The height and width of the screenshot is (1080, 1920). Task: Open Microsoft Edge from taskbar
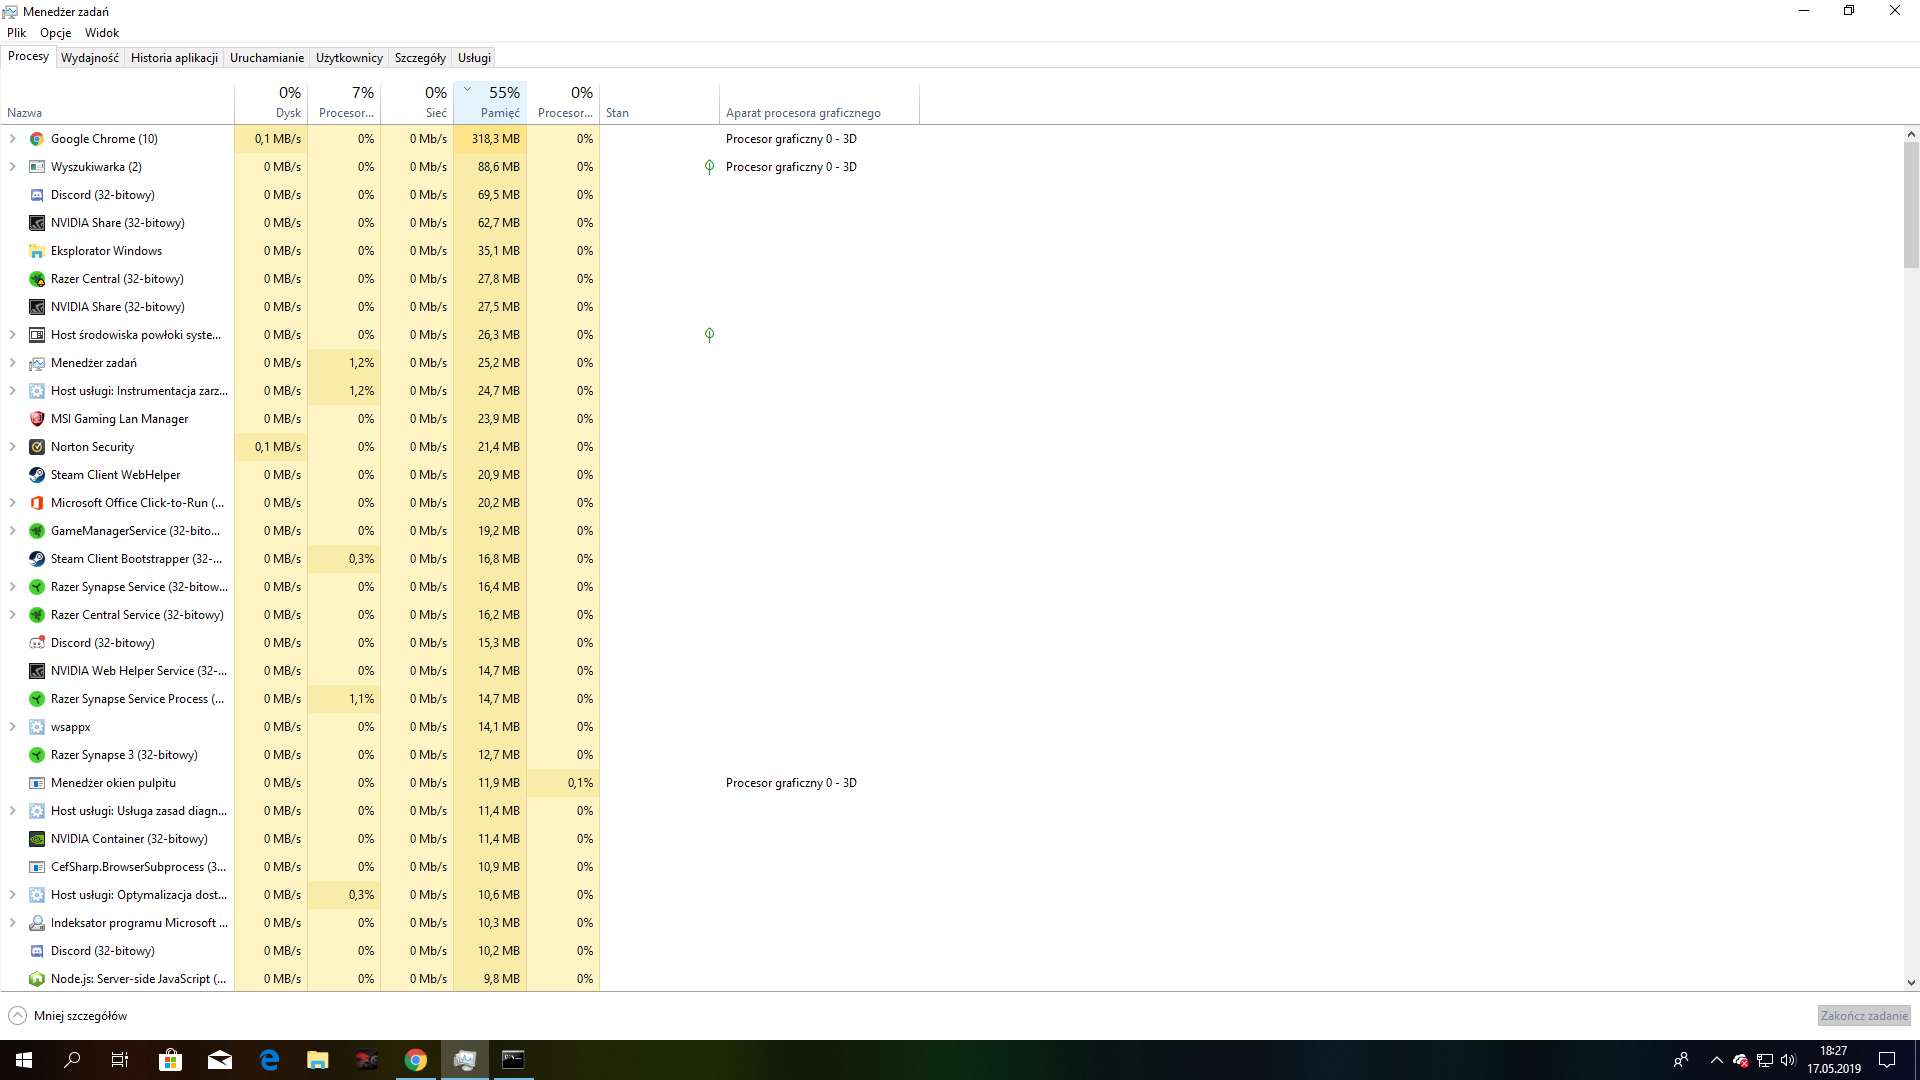tap(269, 1060)
